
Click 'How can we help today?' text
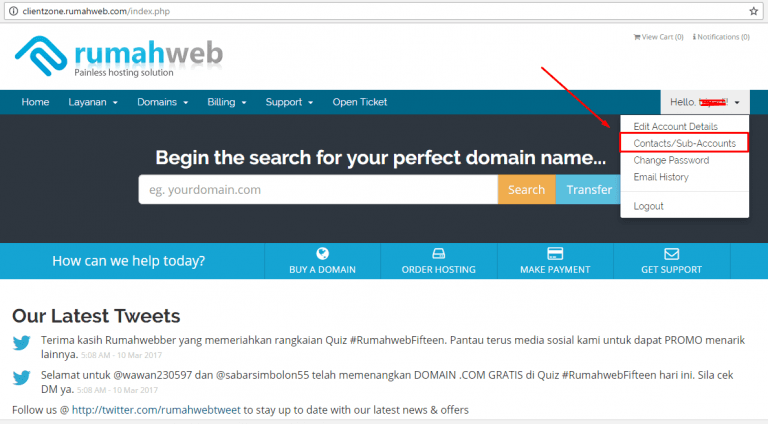pos(128,260)
